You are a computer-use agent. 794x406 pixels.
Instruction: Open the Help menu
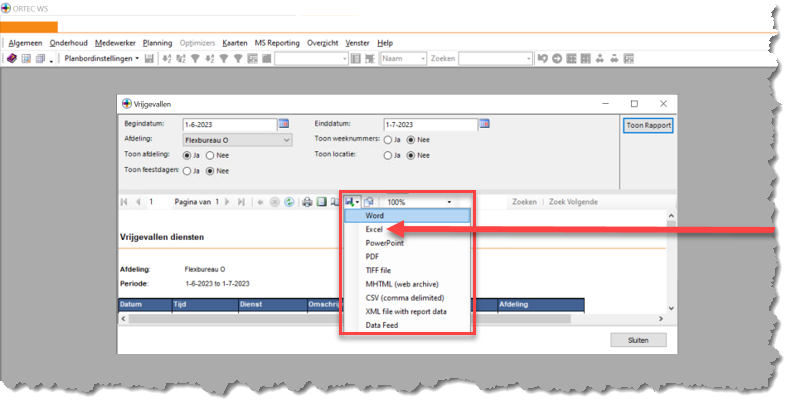click(x=385, y=43)
